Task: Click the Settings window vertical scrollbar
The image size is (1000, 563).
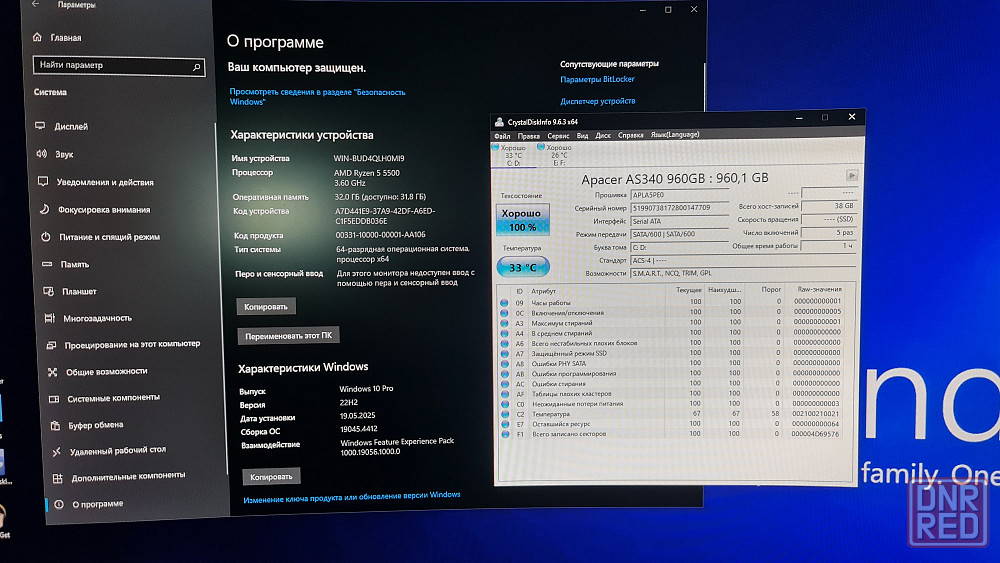Action: [x=705, y=89]
